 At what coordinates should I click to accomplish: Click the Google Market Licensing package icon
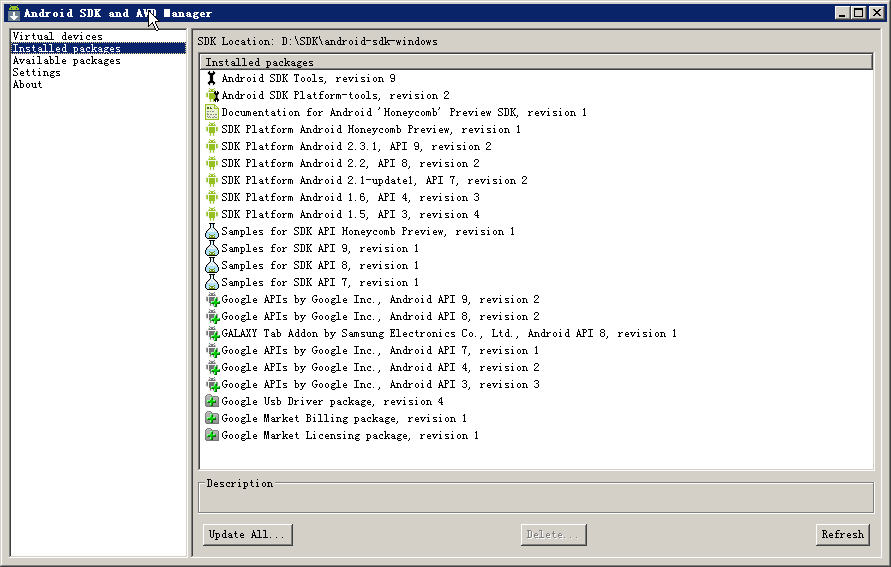[x=211, y=435]
